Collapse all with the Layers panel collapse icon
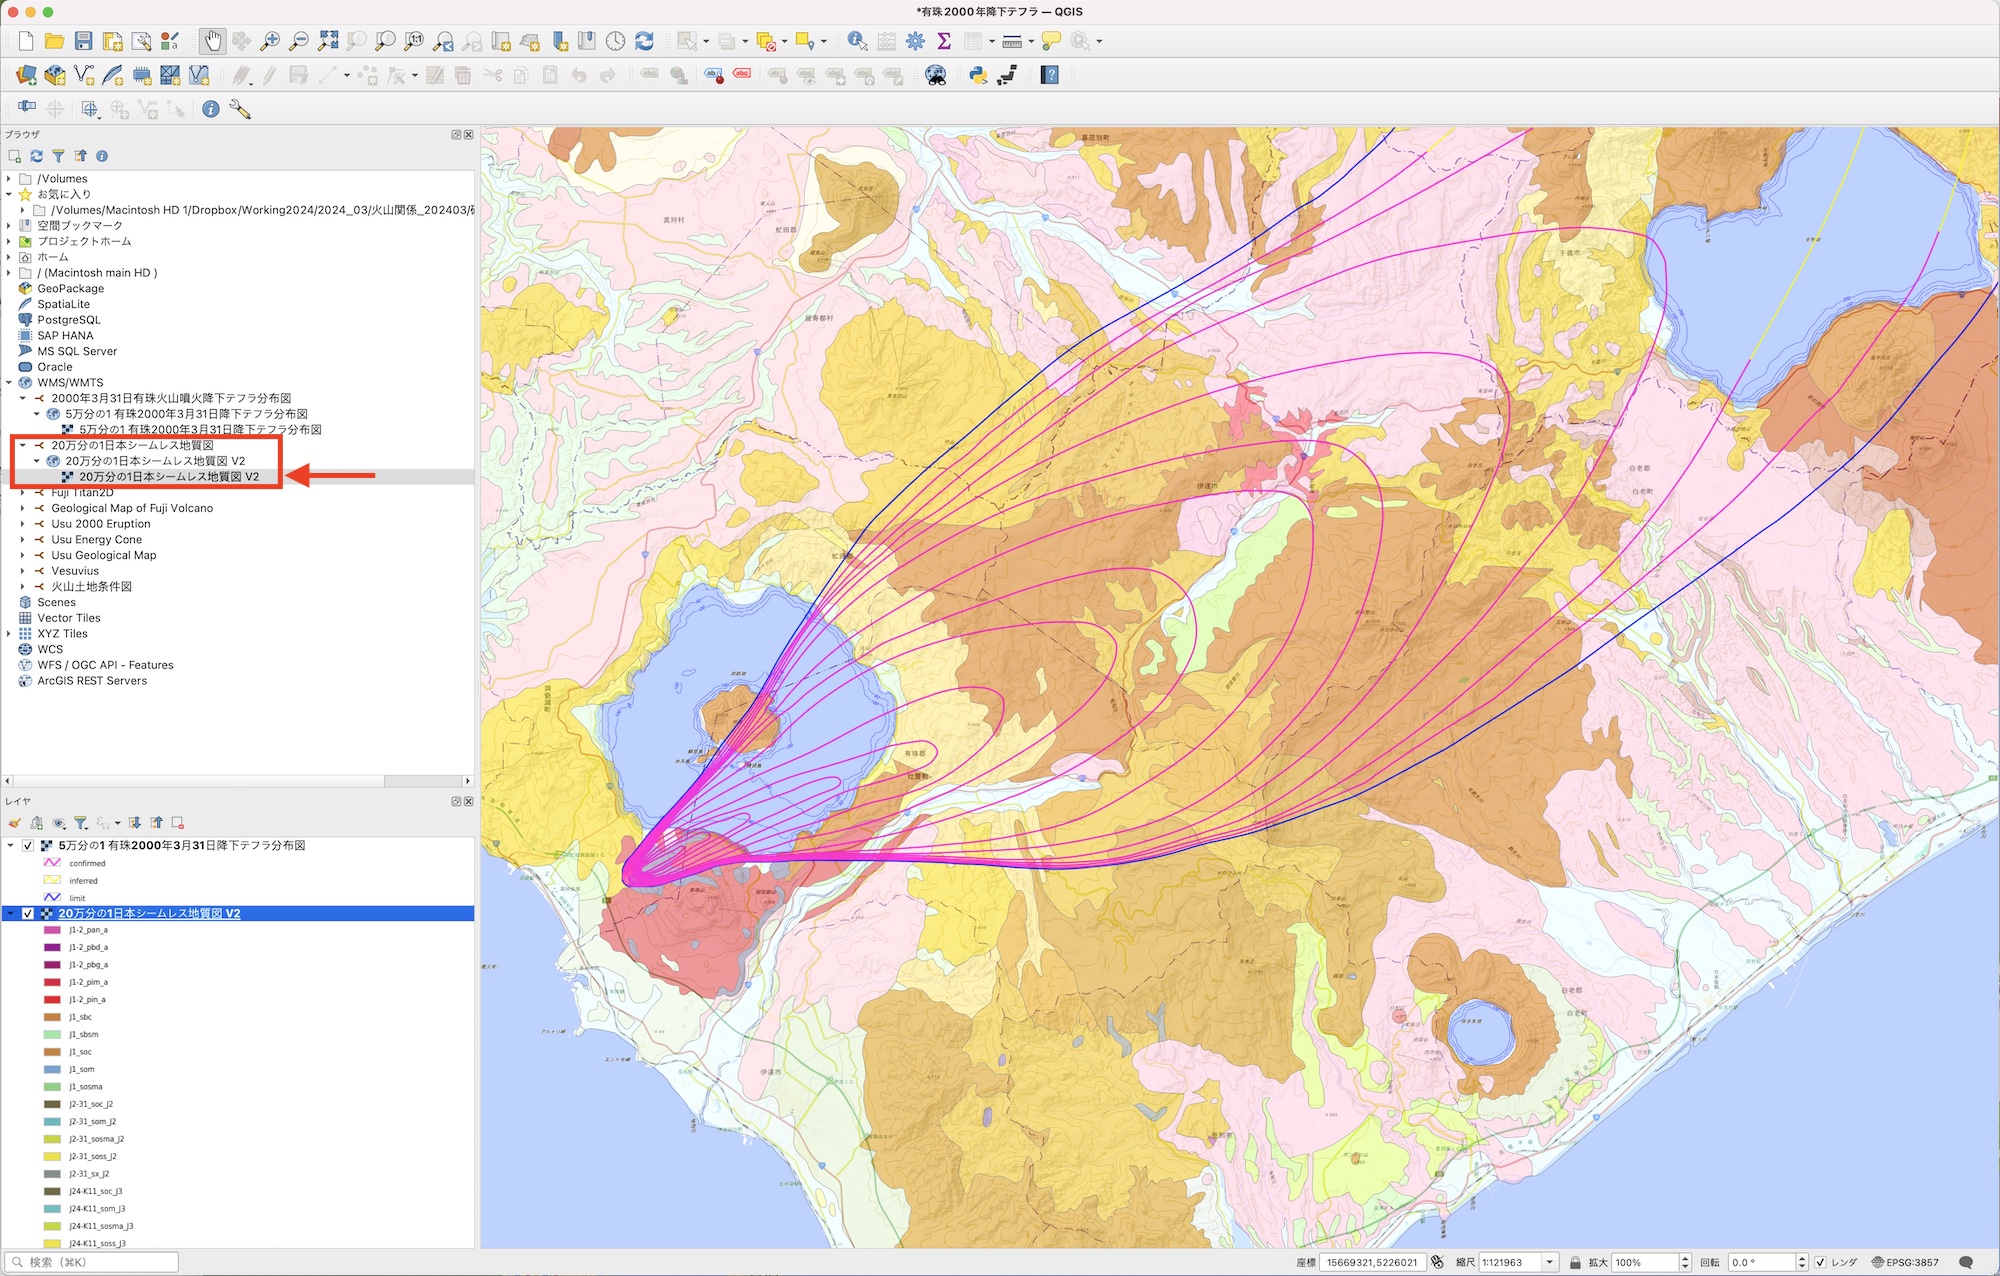This screenshot has height=1276, width=2000. pyautogui.click(x=157, y=823)
